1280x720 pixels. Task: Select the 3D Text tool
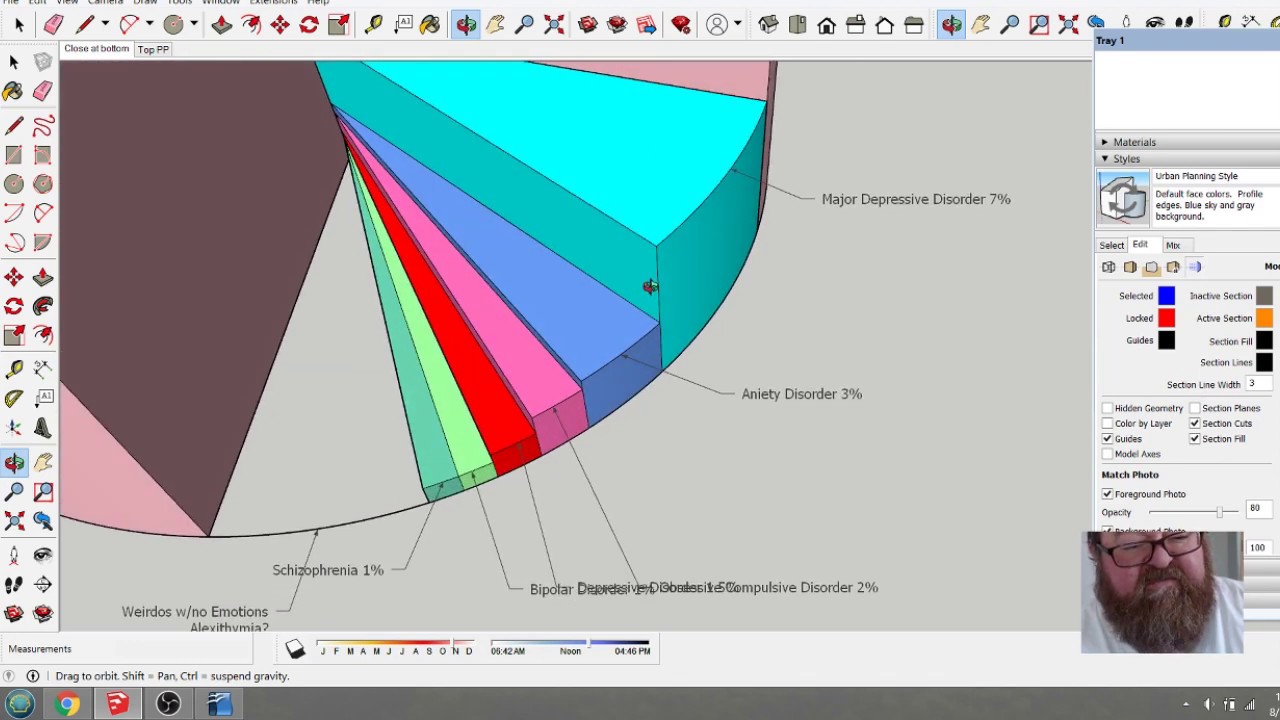(x=42, y=428)
